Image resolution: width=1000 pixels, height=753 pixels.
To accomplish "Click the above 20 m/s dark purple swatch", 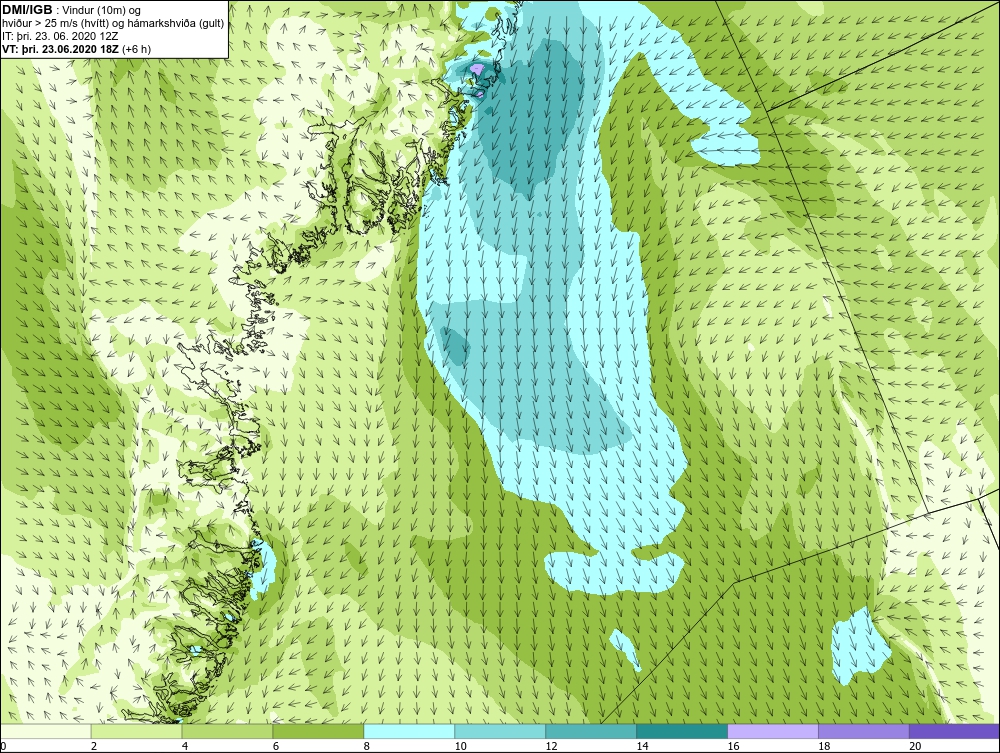I will pos(954,731).
